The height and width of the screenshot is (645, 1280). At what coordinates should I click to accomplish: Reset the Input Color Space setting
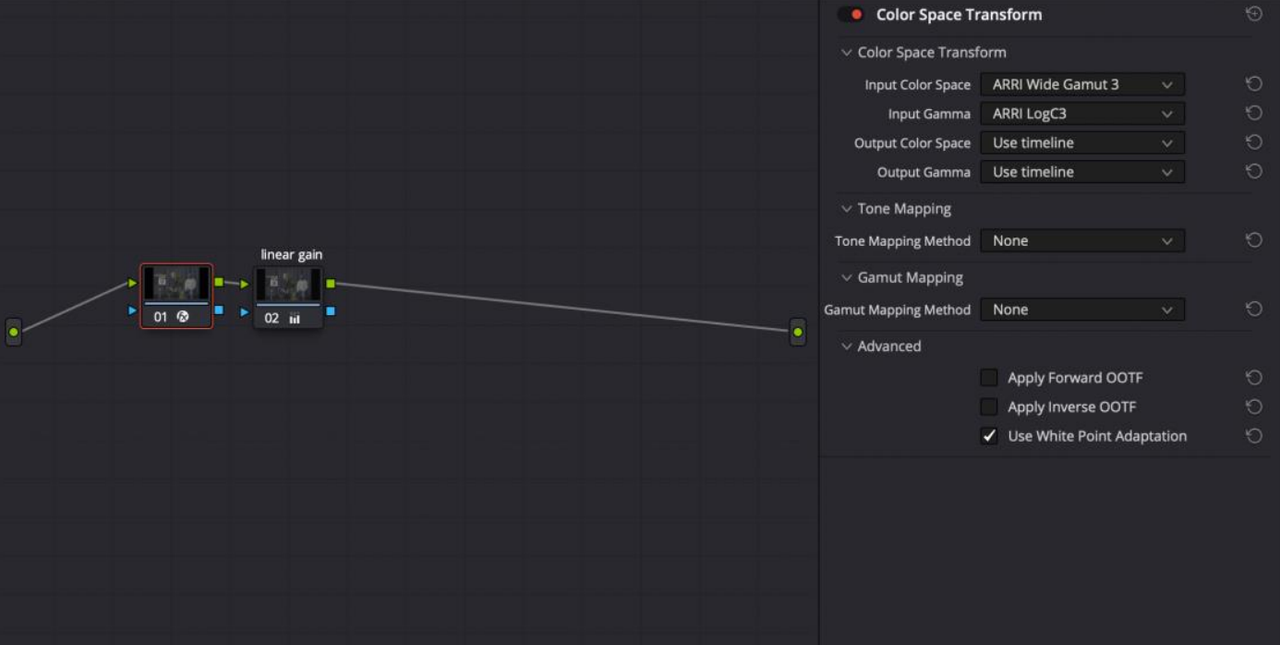pos(1254,85)
